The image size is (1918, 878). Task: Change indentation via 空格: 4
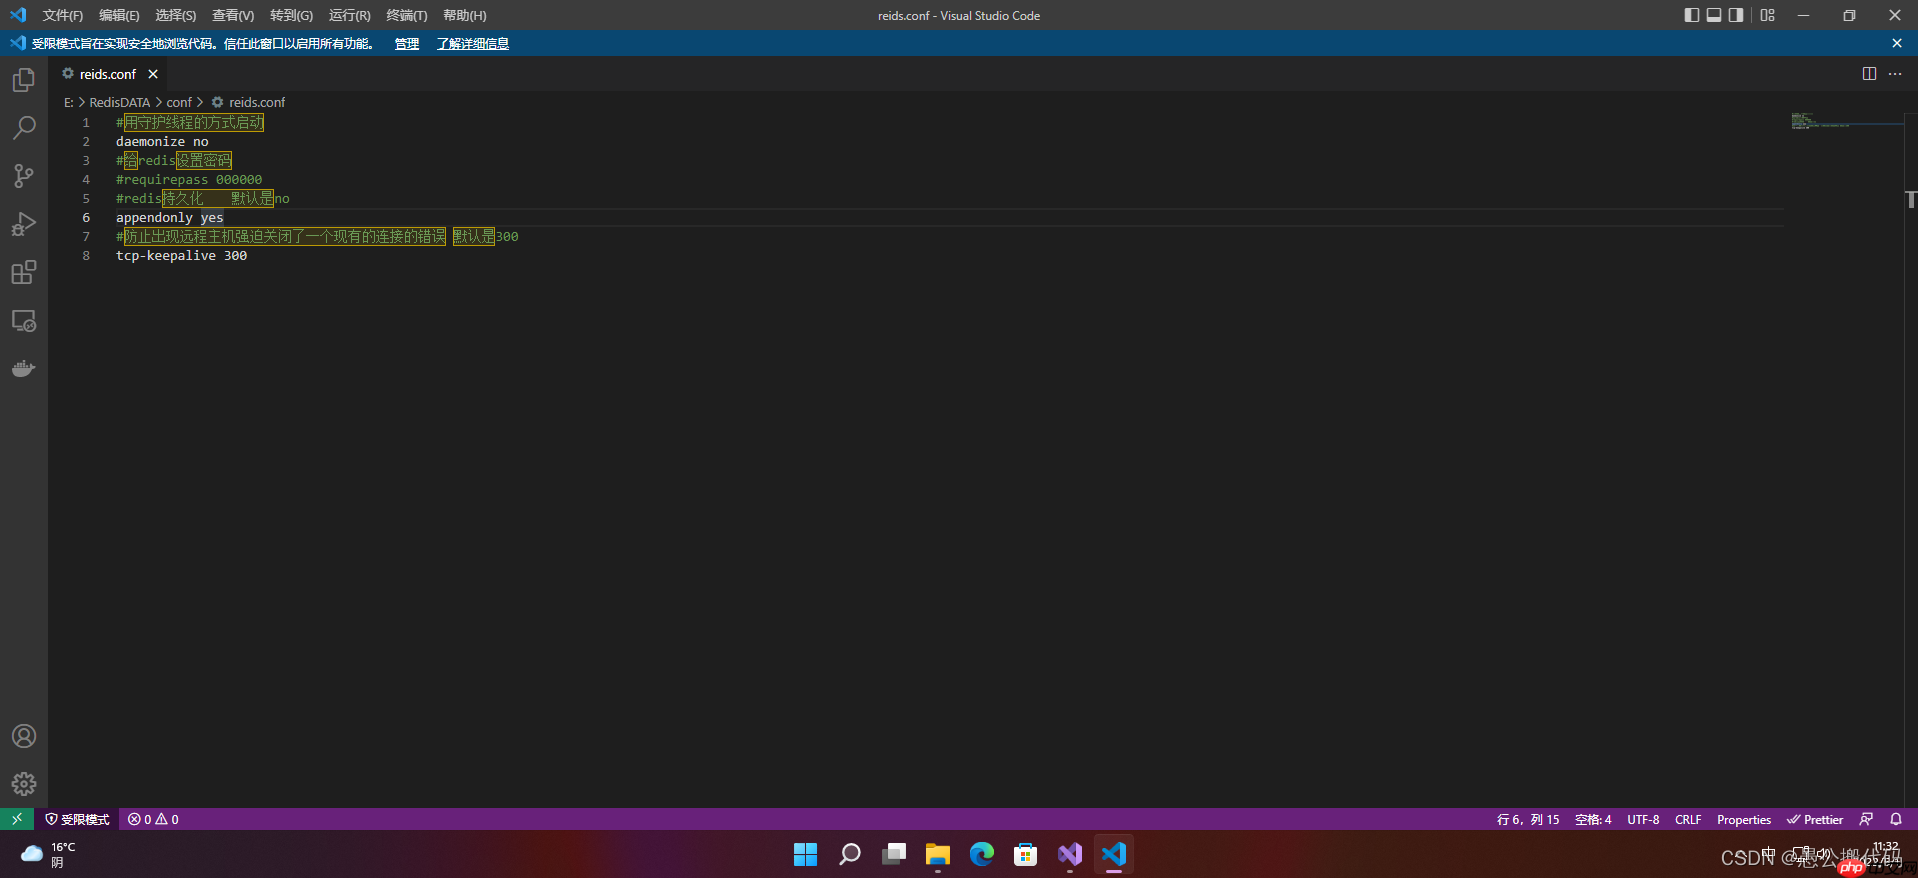[x=1593, y=819]
